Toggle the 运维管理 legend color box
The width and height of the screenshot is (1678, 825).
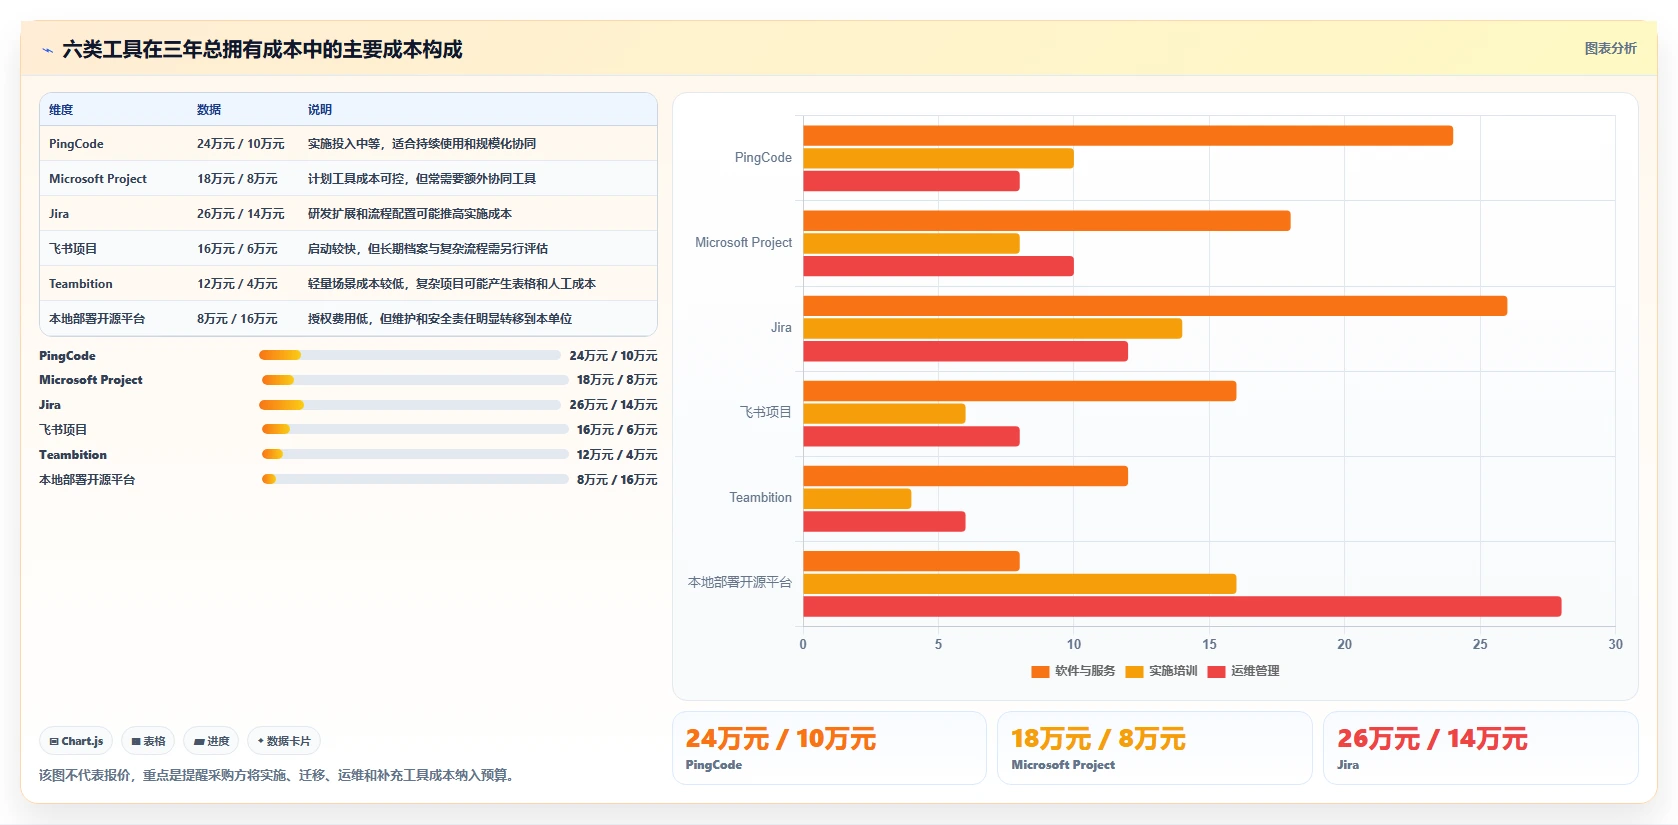(1216, 671)
